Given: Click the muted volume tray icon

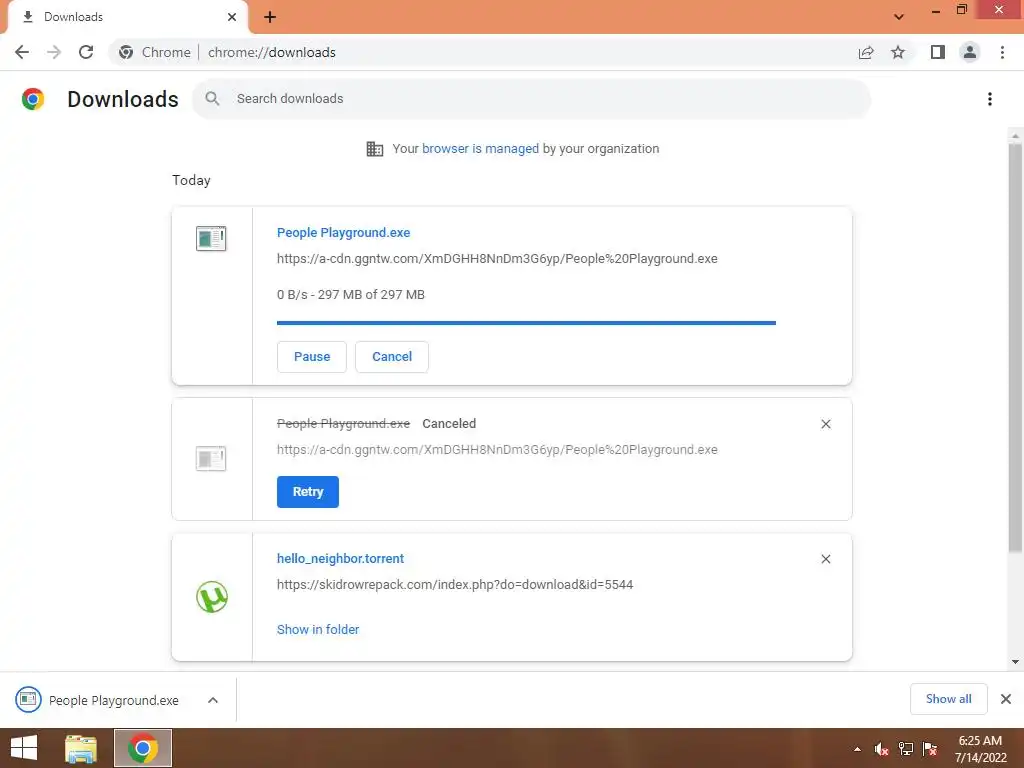Looking at the screenshot, I should point(881,749).
